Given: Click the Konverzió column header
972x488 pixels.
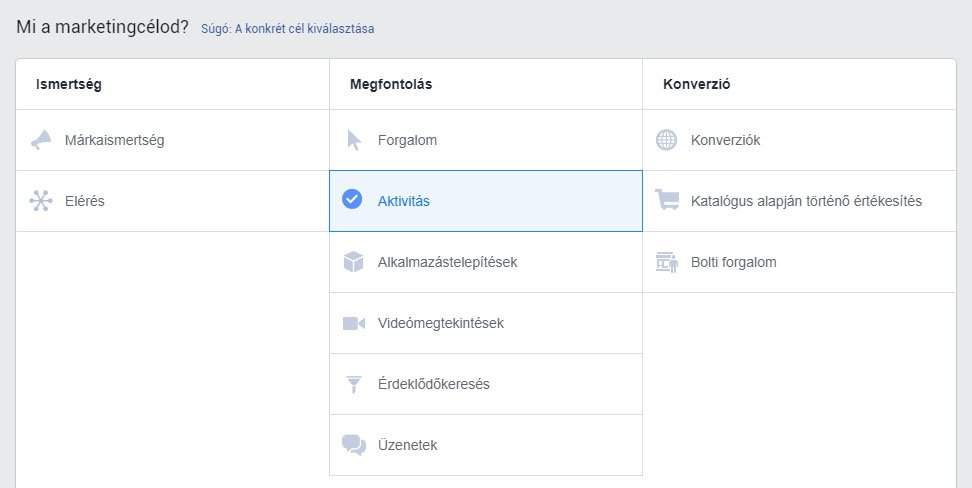Looking at the screenshot, I should pyautogui.click(x=697, y=84).
